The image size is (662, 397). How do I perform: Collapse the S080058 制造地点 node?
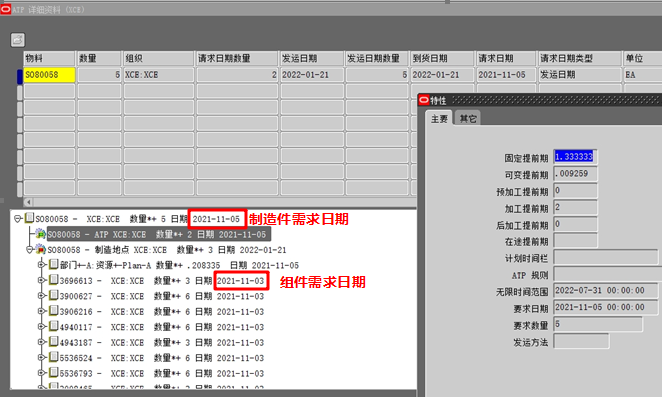pos(30,250)
